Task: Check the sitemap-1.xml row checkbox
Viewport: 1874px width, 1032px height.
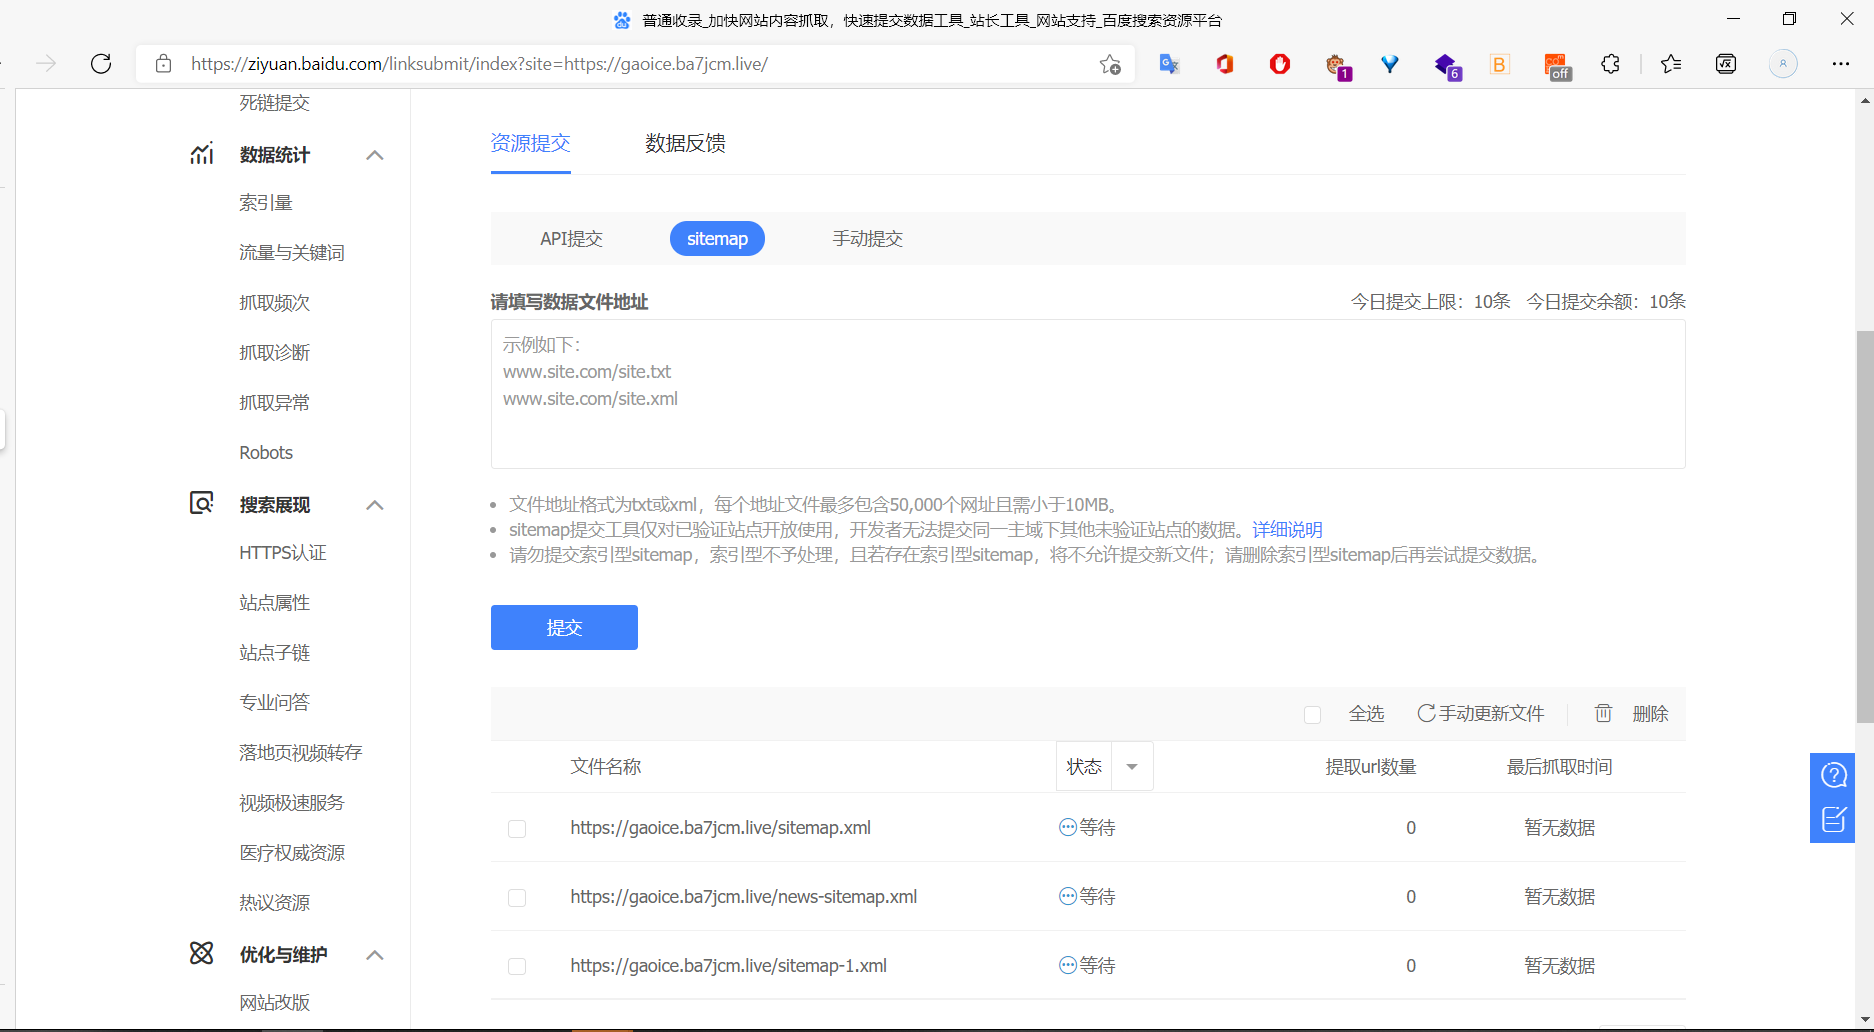Action: 517,967
